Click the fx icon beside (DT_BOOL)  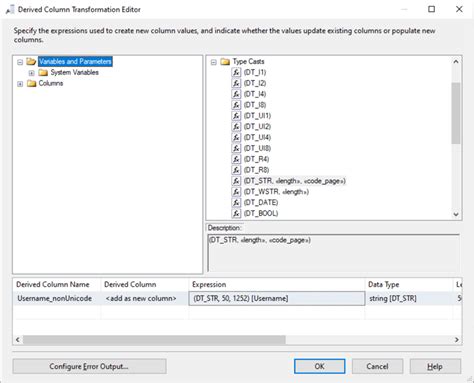pos(236,213)
